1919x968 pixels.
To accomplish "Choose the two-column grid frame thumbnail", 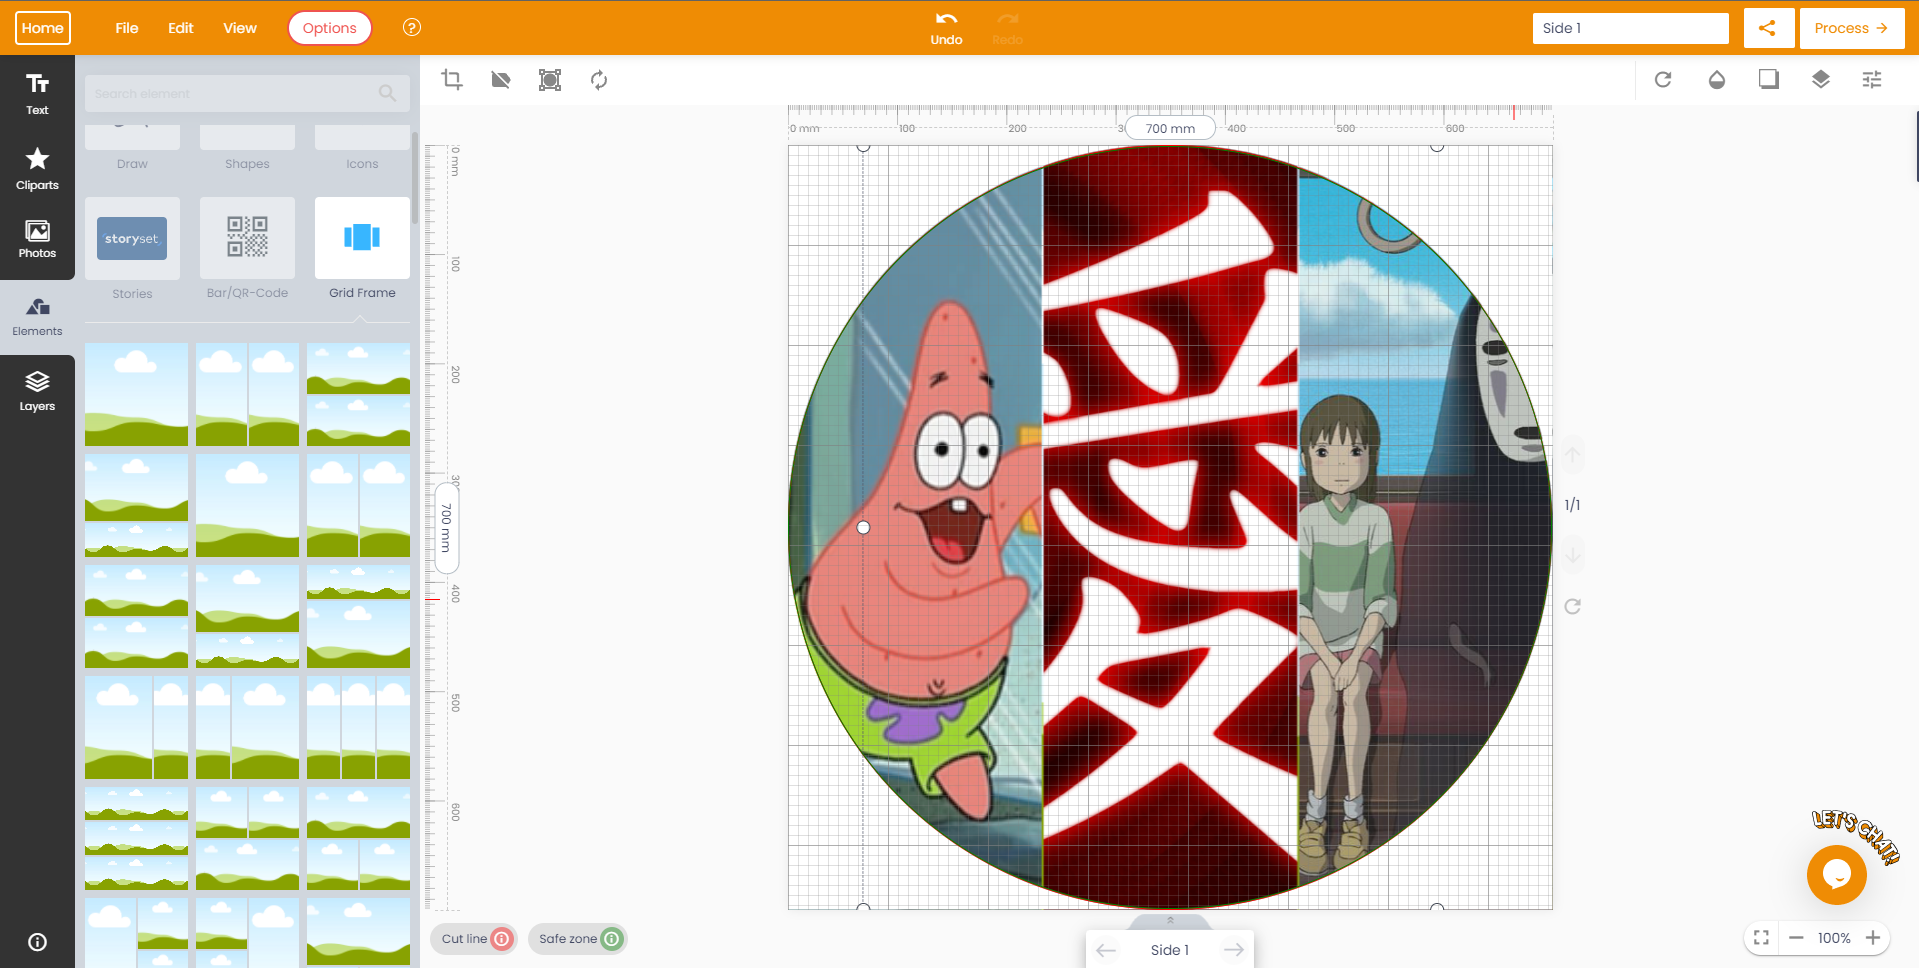I will click(x=247, y=395).
